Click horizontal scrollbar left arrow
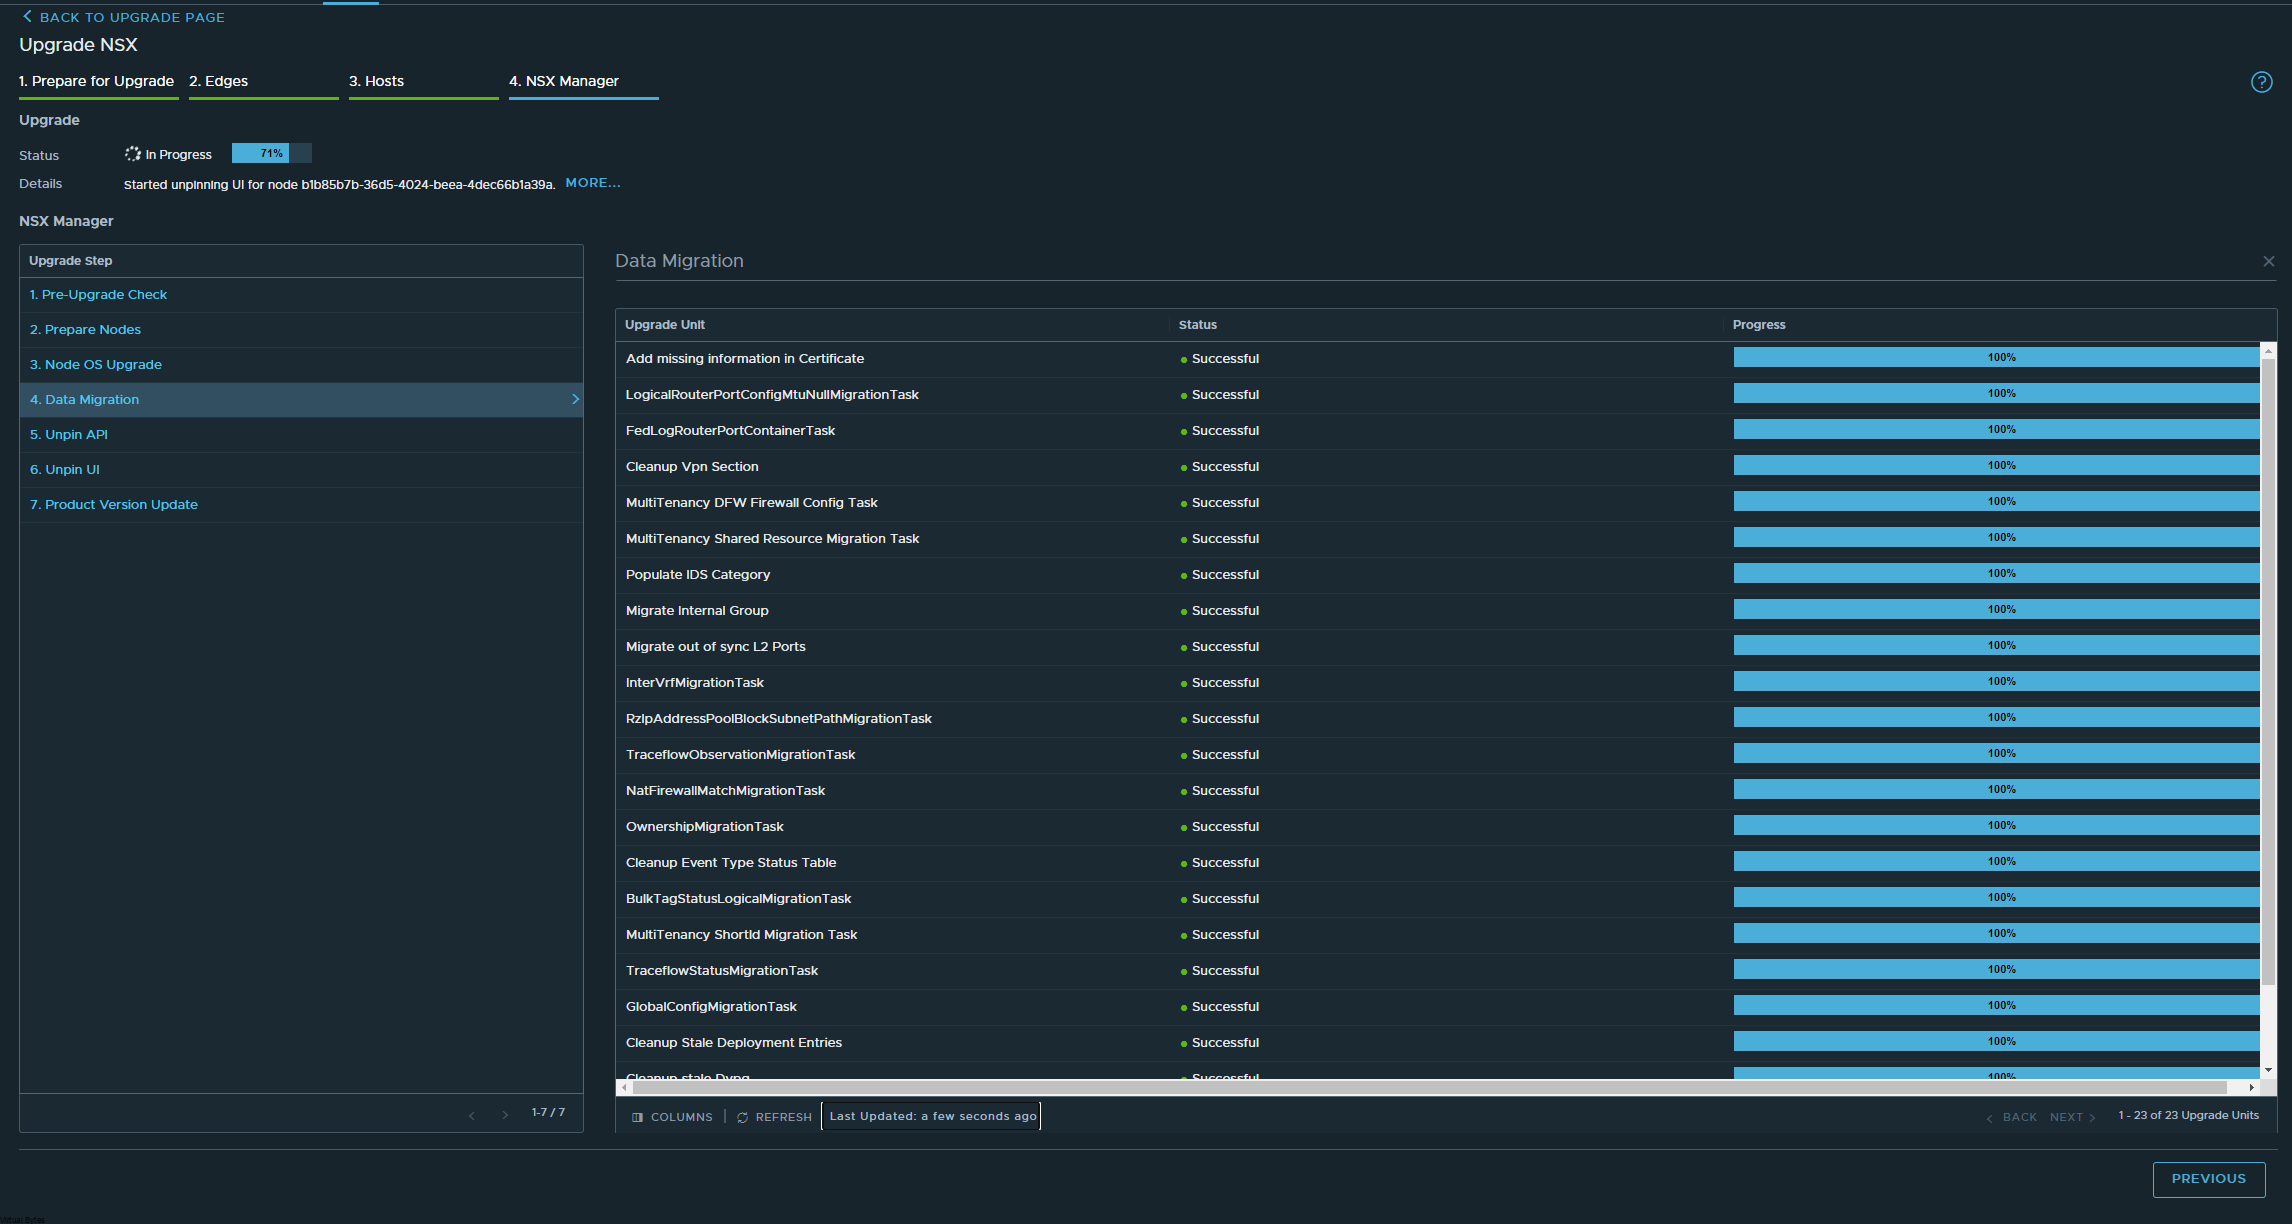 (626, 1087)
